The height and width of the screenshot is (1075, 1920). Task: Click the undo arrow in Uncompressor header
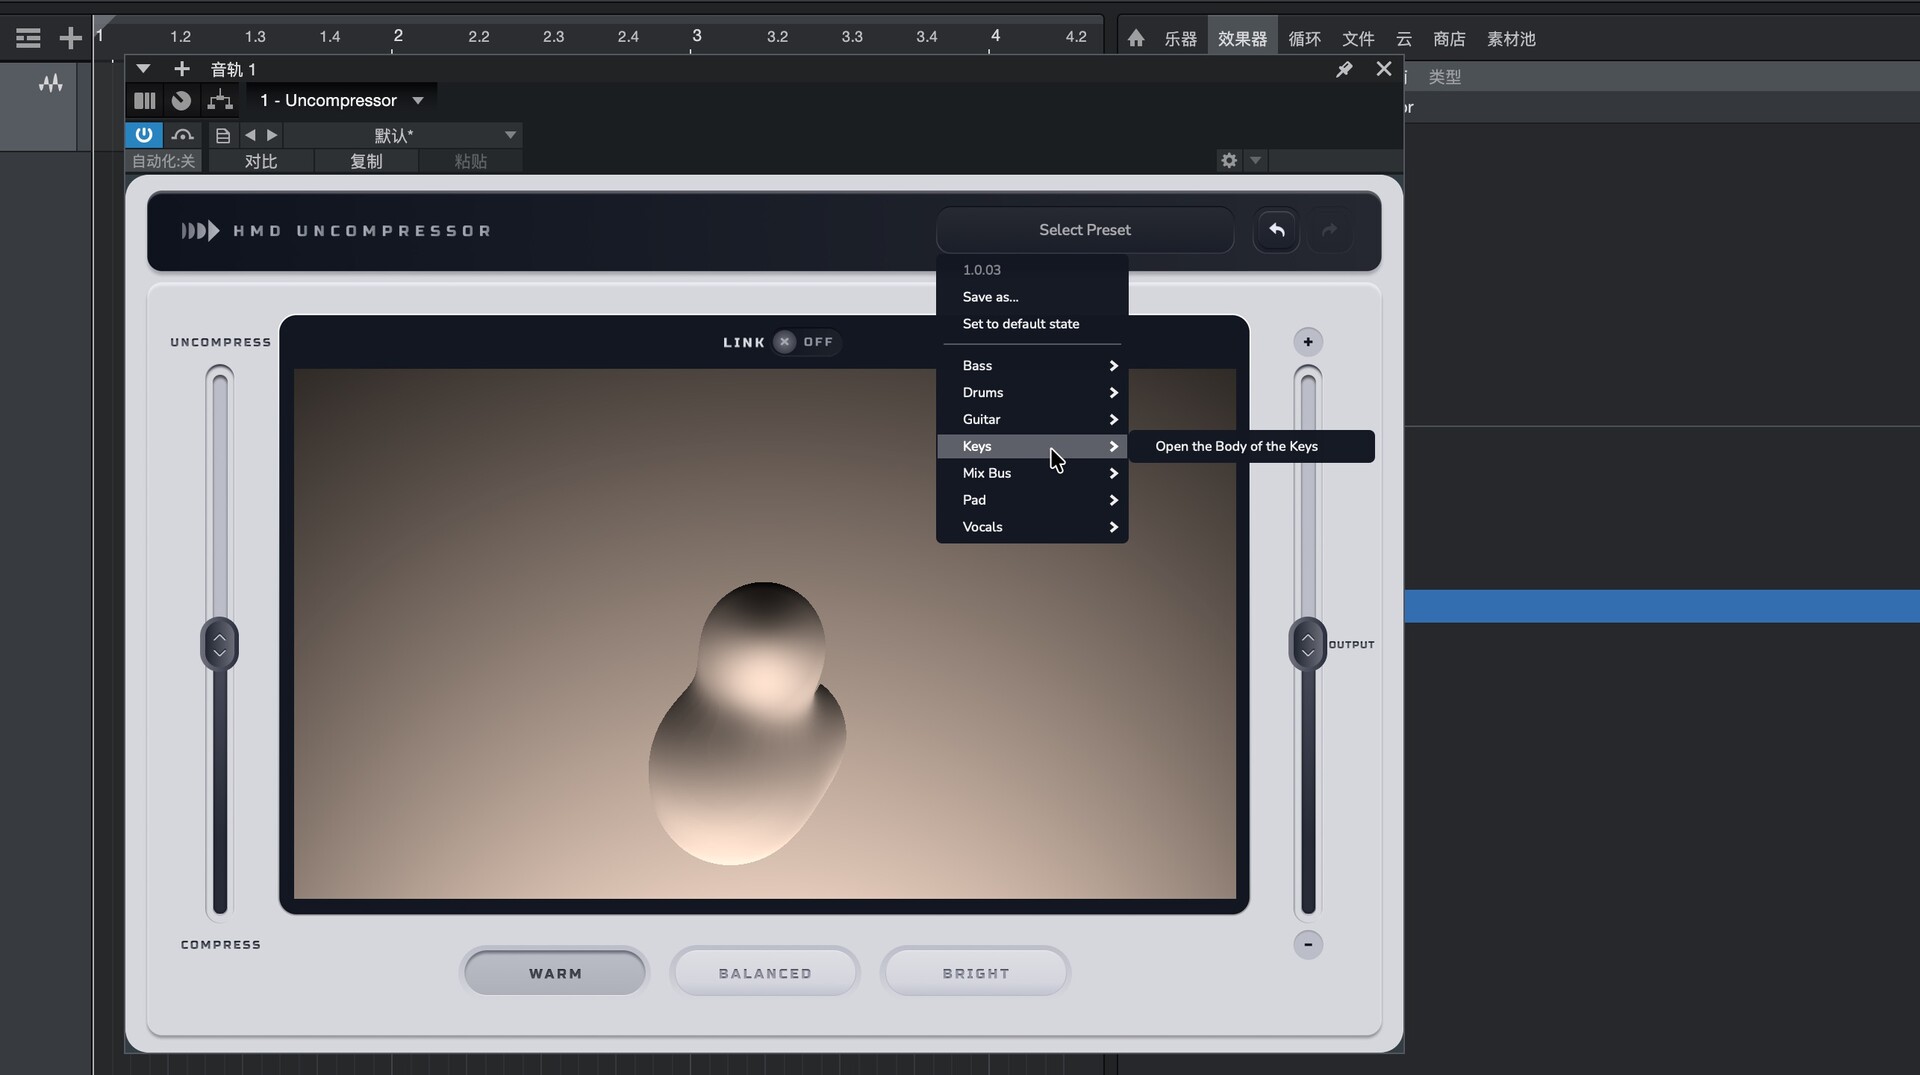(x=1276, y=230)
